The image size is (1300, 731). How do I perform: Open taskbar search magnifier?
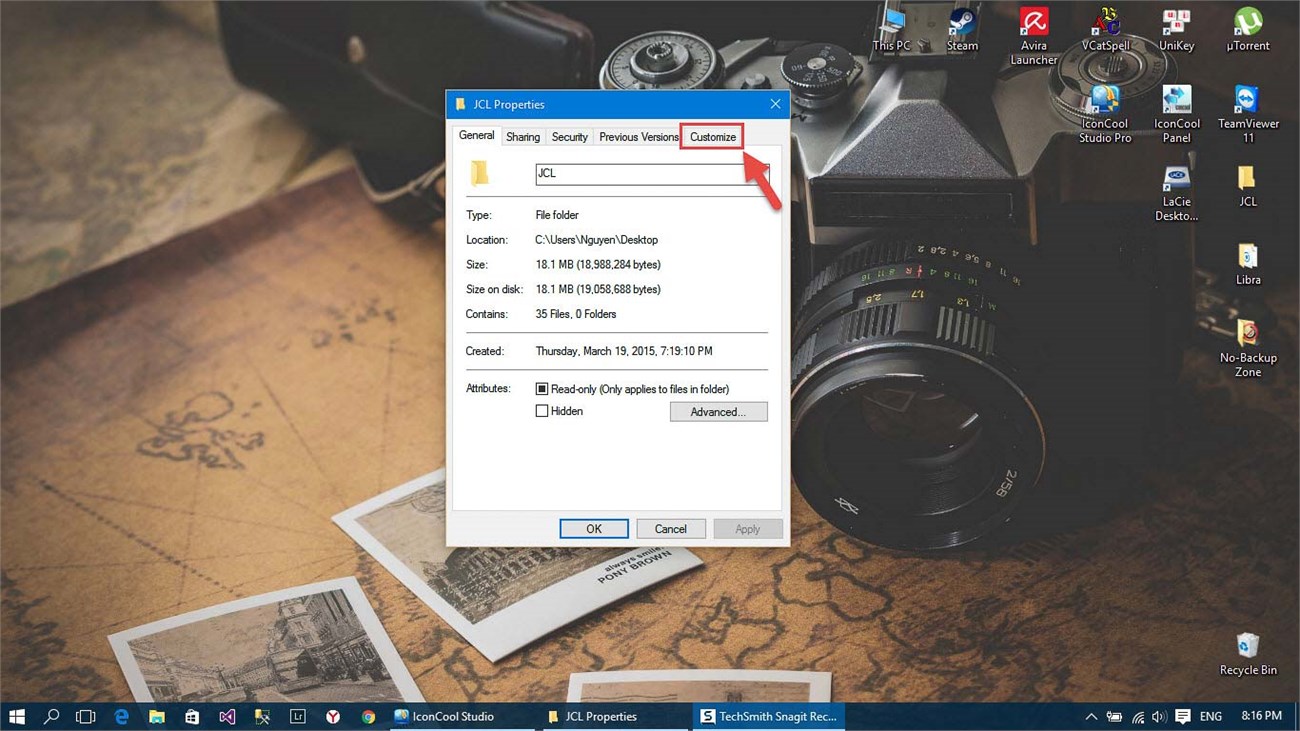(51, 716)
